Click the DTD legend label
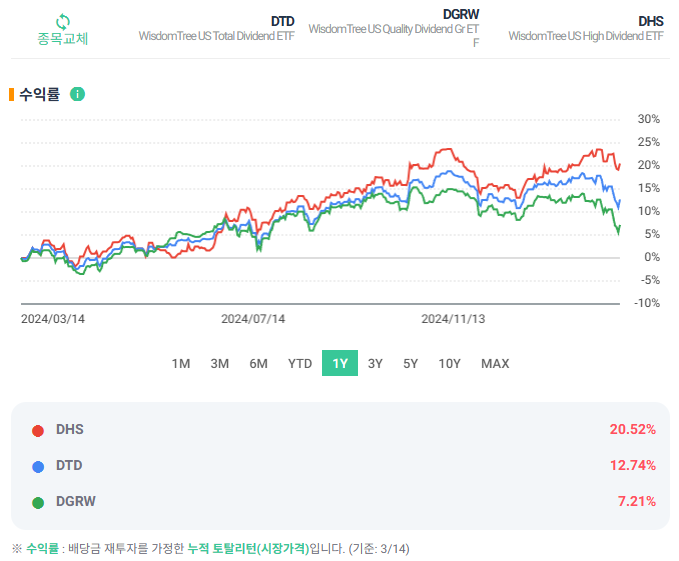Screen dimensions: 679x561 point(69,465)
